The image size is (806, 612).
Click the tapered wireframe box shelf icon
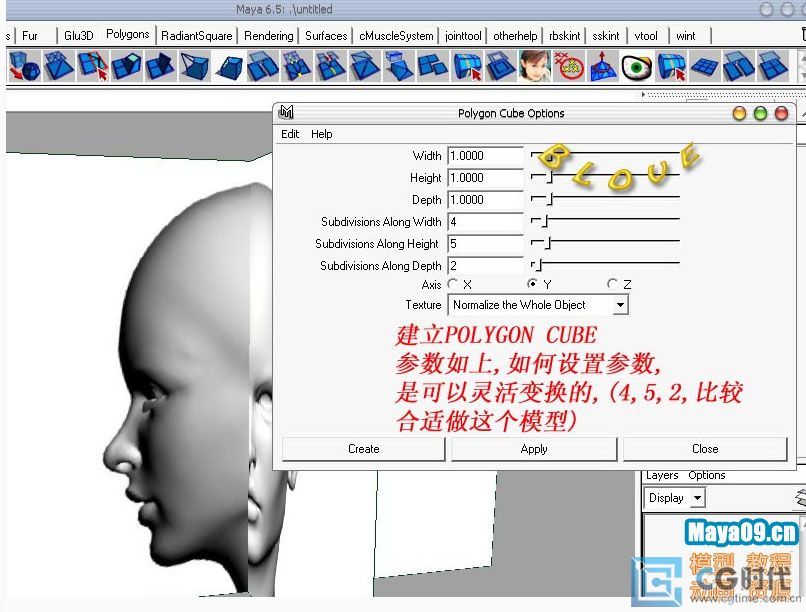tap(194, 66)
